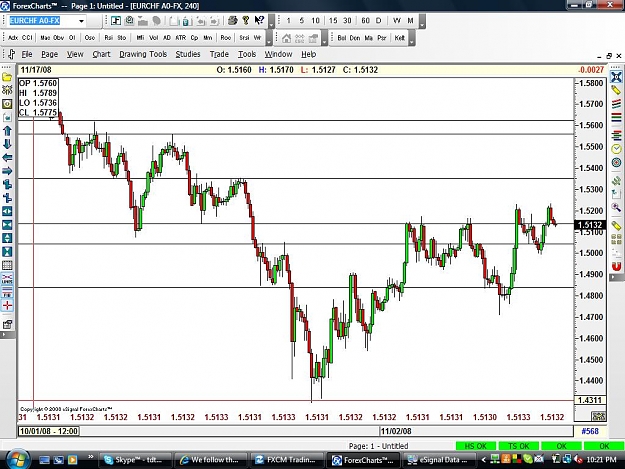Click the four-squares grid icon right toolbar
The image size is (625, 469).
(616, 239)
